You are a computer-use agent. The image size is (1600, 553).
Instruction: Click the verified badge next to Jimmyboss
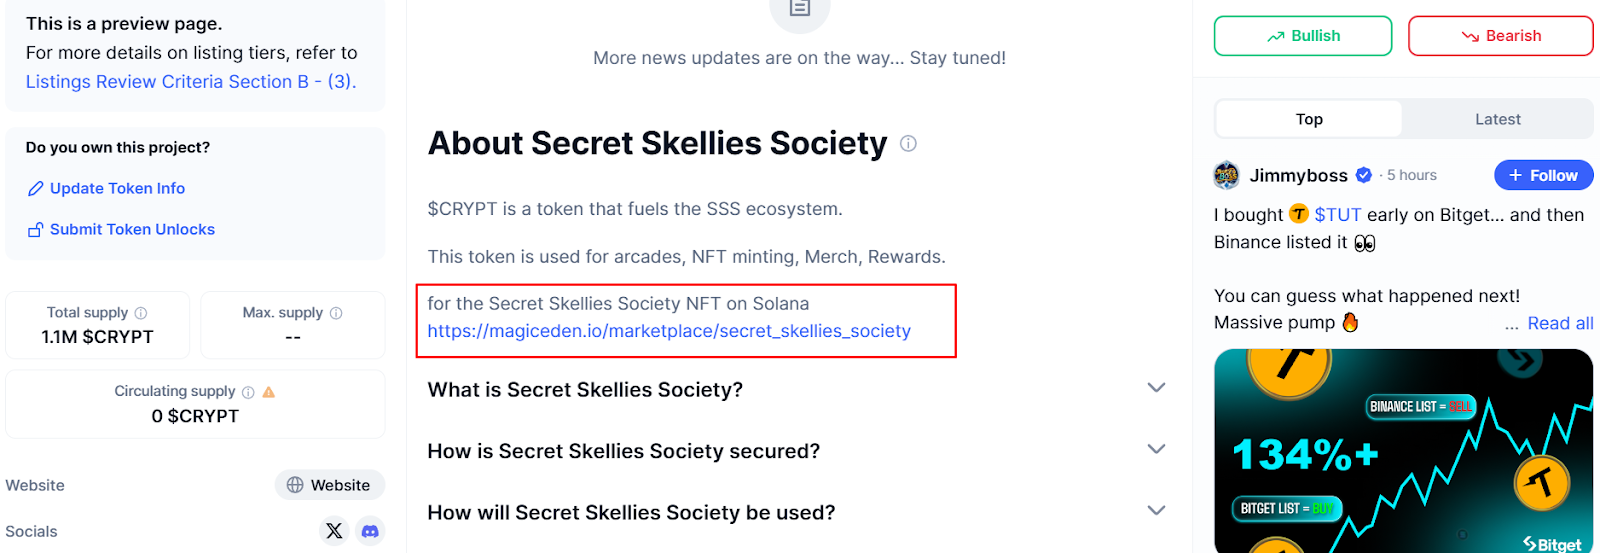pos(1364,175)
